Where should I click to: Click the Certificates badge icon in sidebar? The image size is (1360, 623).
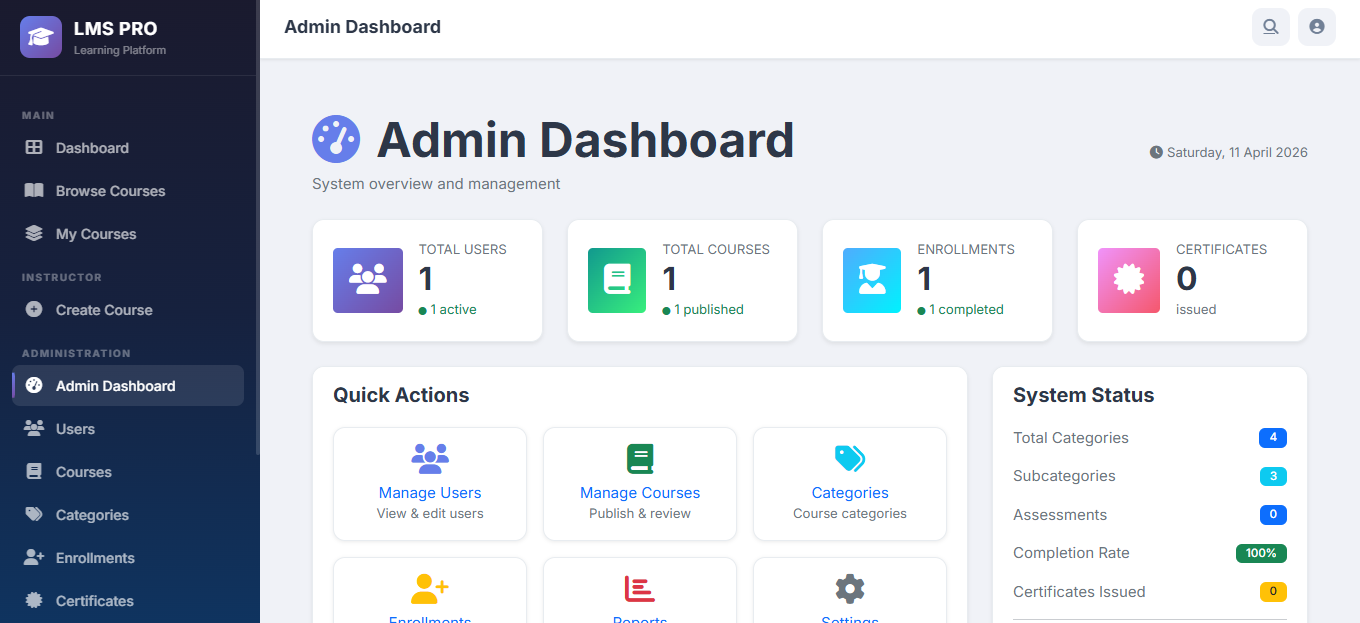[x=34, y=601]
